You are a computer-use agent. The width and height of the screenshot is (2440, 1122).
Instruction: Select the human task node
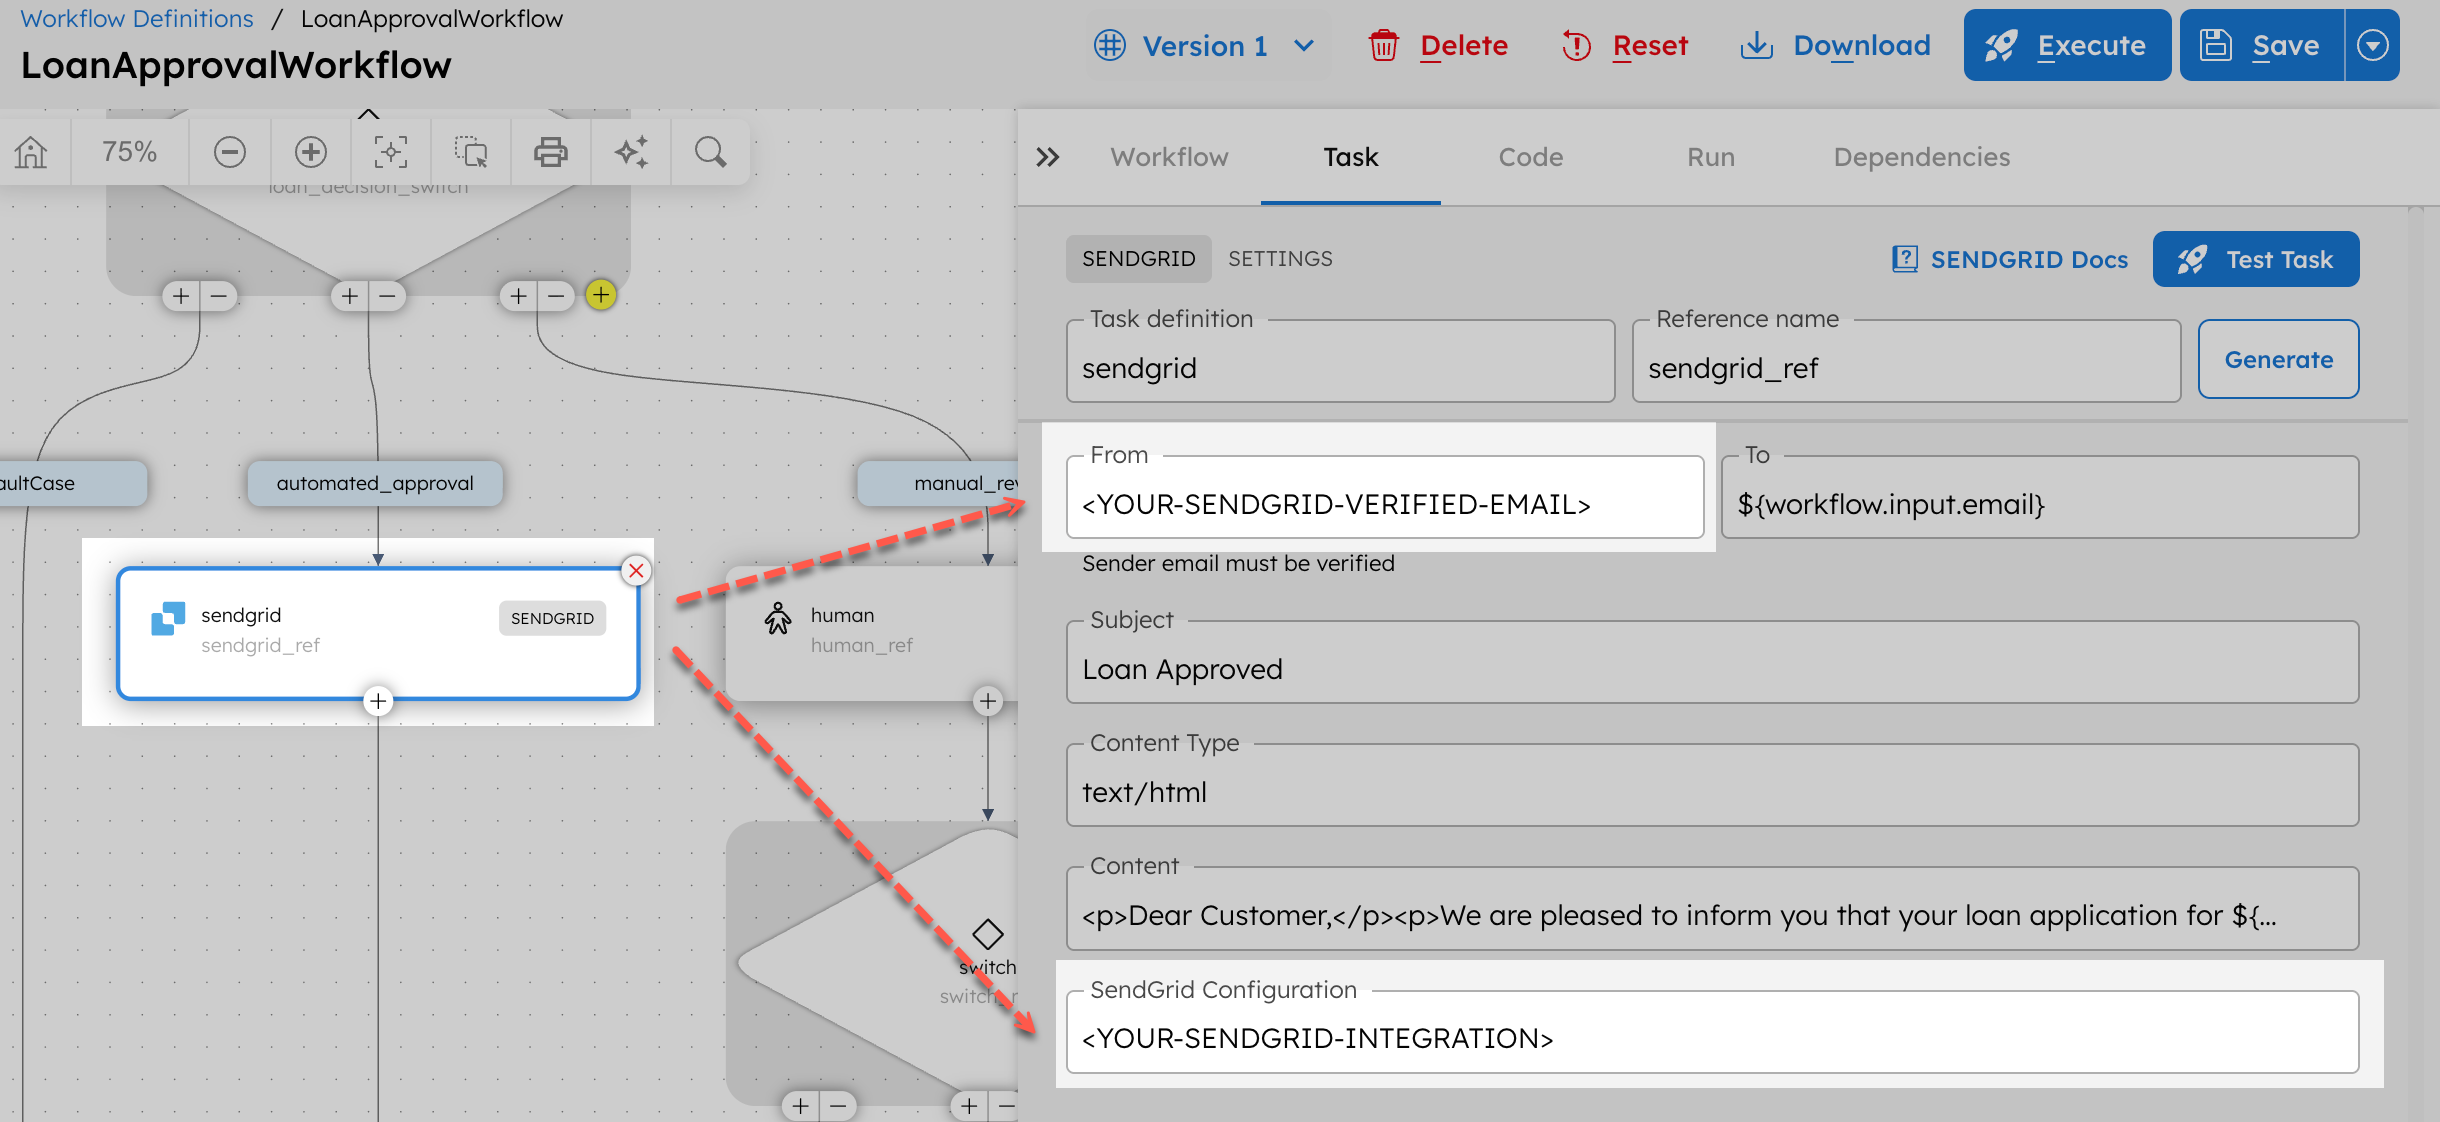coord(872,633)
